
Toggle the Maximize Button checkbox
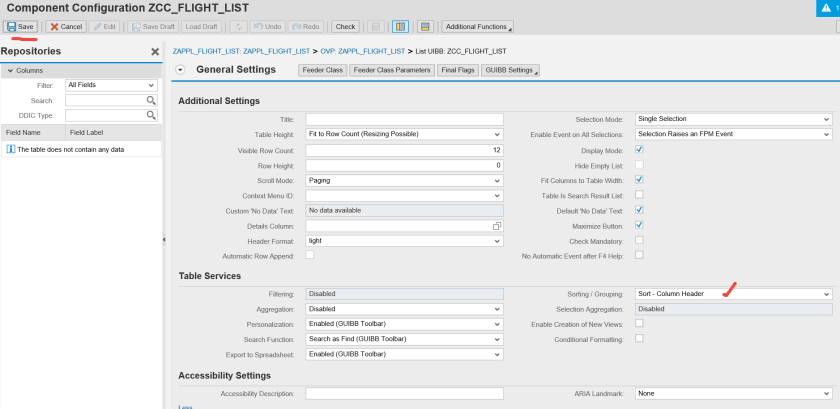pos(640,225)
